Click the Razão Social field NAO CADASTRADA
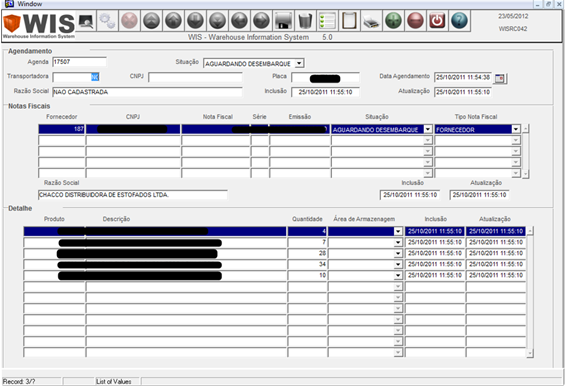 coord(147,92)
